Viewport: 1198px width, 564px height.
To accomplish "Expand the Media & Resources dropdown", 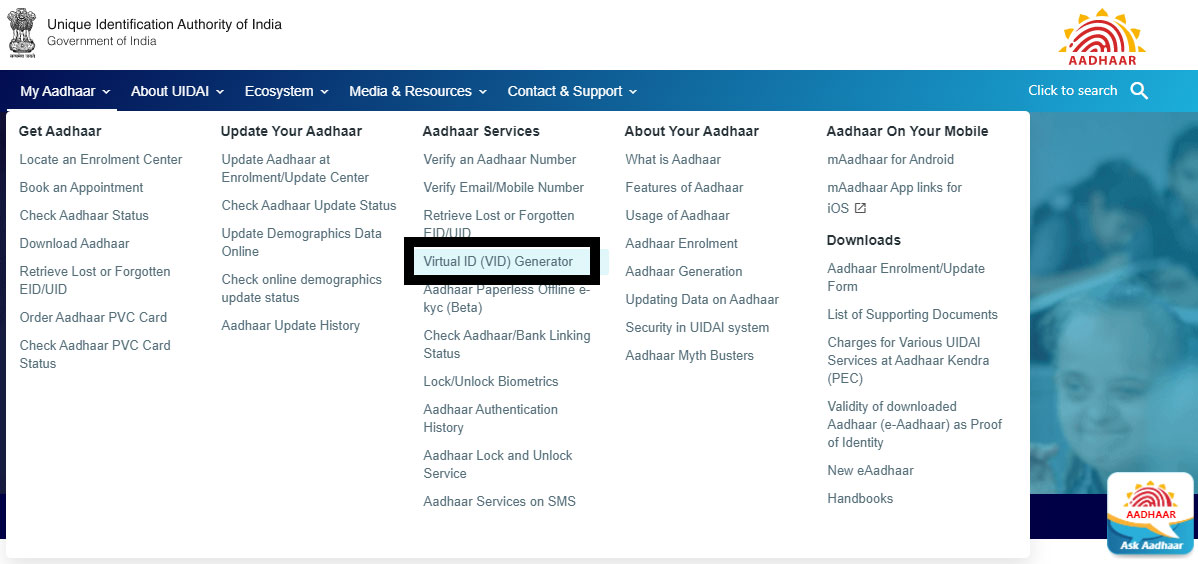I will (418, 91).
